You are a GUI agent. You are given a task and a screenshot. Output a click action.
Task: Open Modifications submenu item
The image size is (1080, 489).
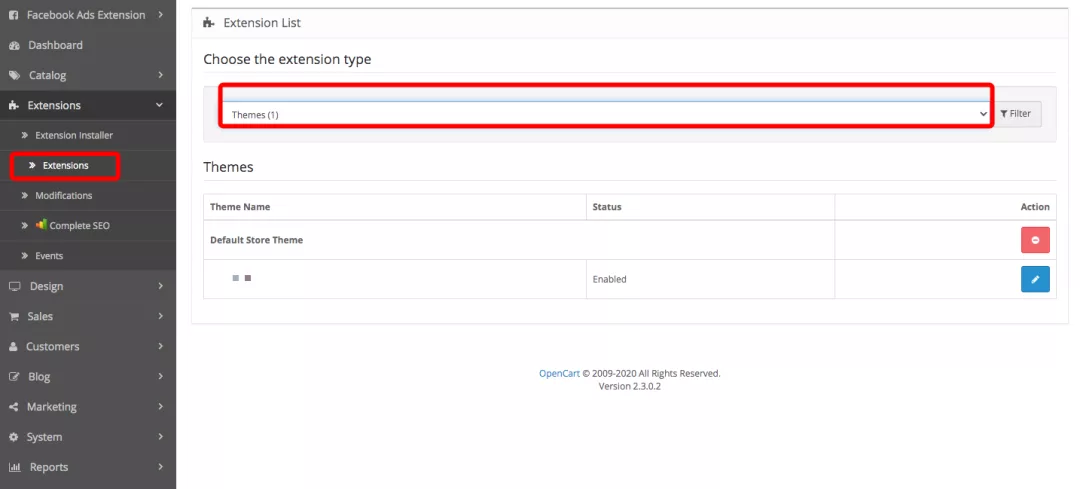coord(64,196)
